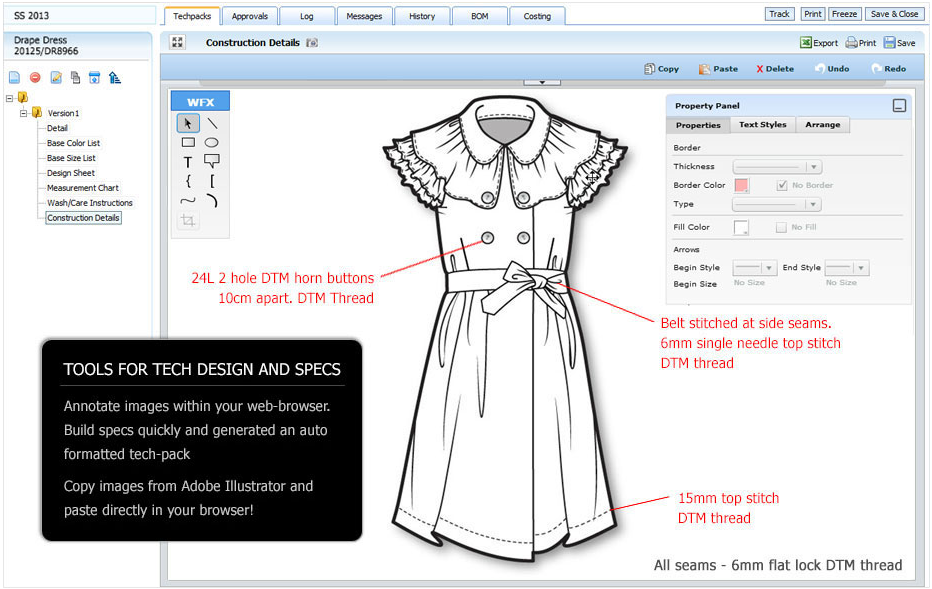Click the duplicate pages icon in sidebar toolbar

(75, 78)
